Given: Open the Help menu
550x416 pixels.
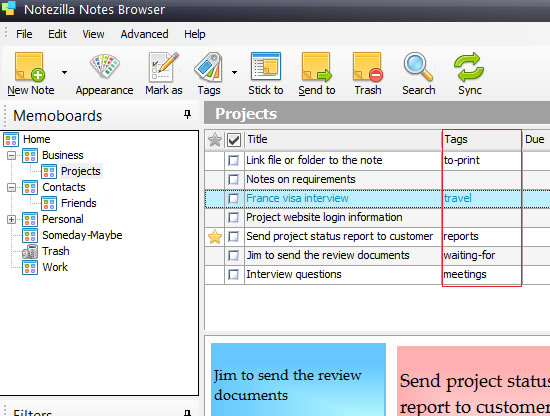Looking at the screenshot, I should point(195,34).
